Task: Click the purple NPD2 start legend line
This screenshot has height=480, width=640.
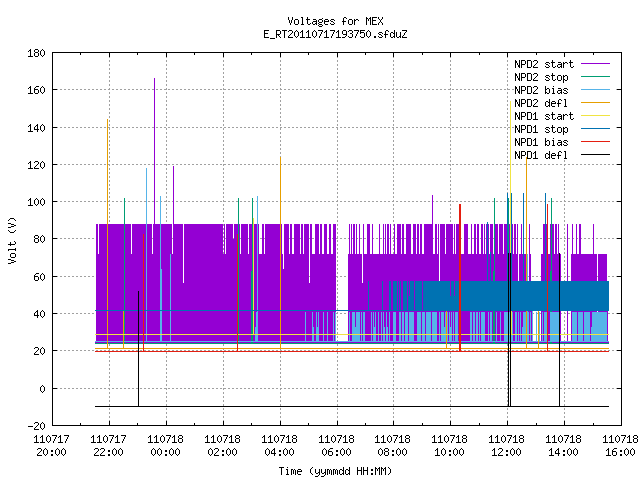Action: 596,64
